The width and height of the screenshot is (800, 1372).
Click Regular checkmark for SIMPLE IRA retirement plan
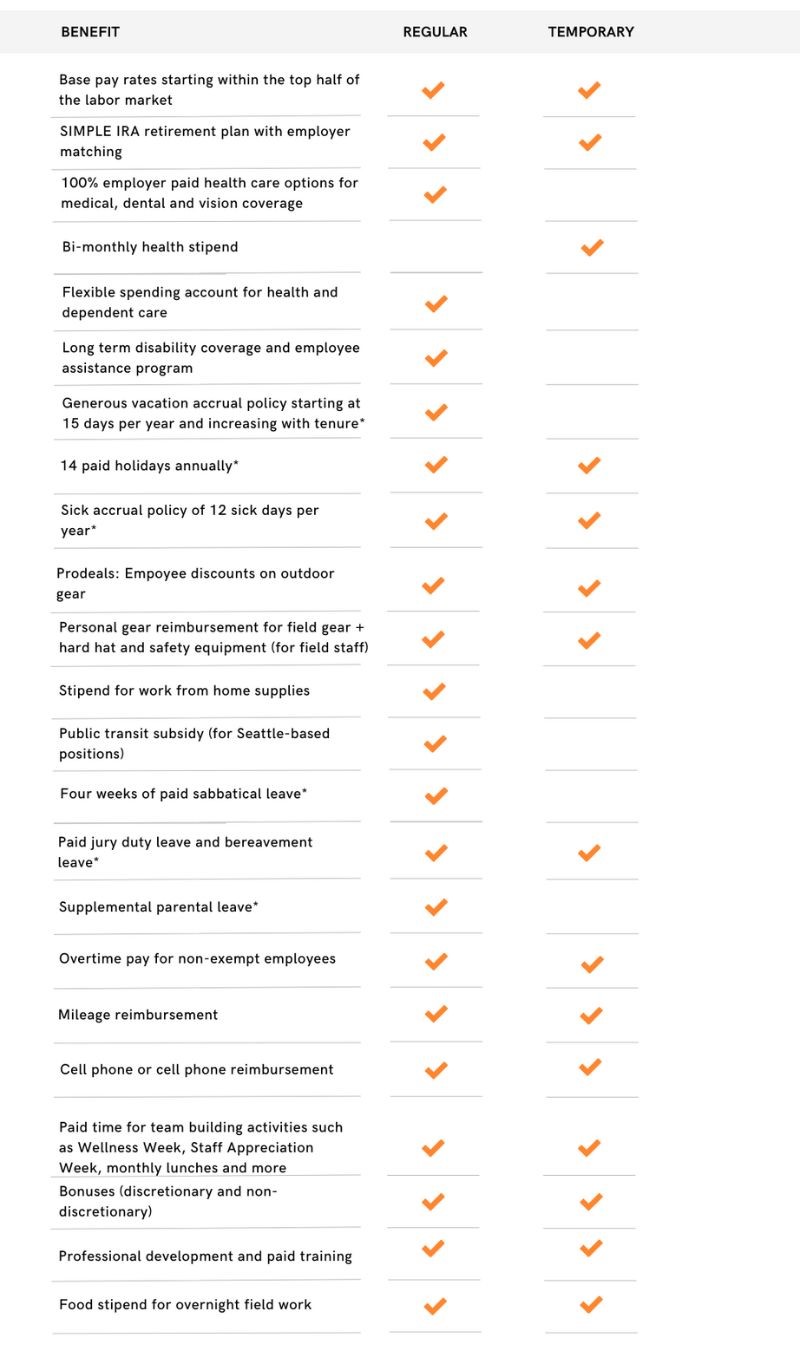click(434, 142)
